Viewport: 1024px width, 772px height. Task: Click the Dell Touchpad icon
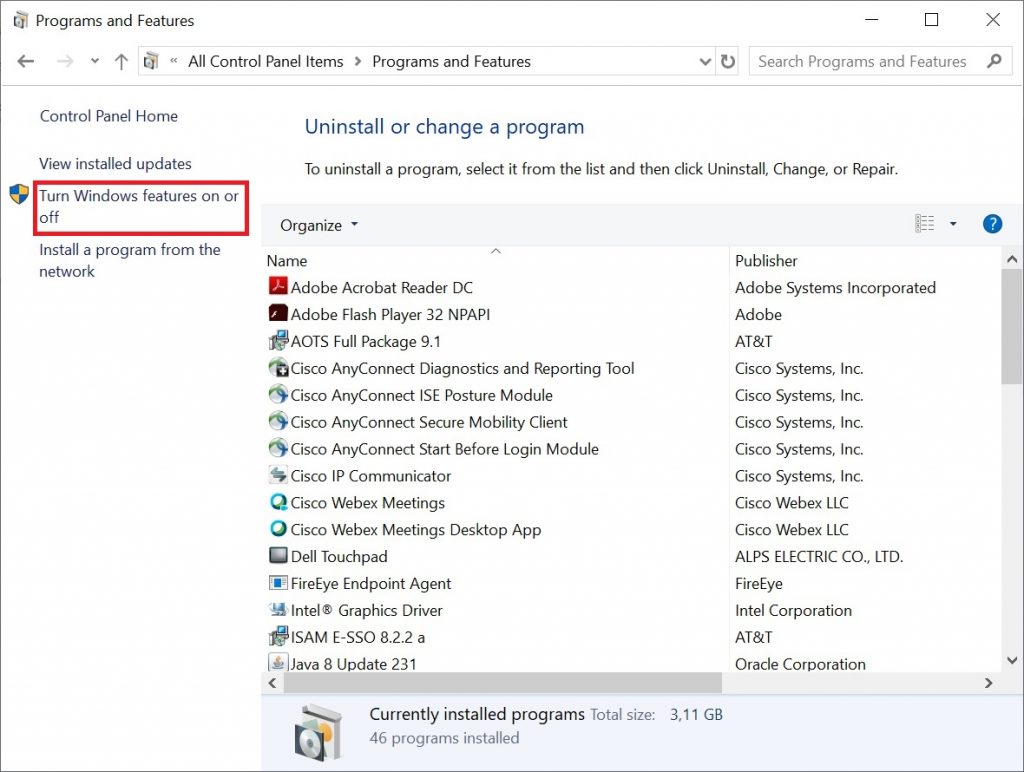coord(278,555)
